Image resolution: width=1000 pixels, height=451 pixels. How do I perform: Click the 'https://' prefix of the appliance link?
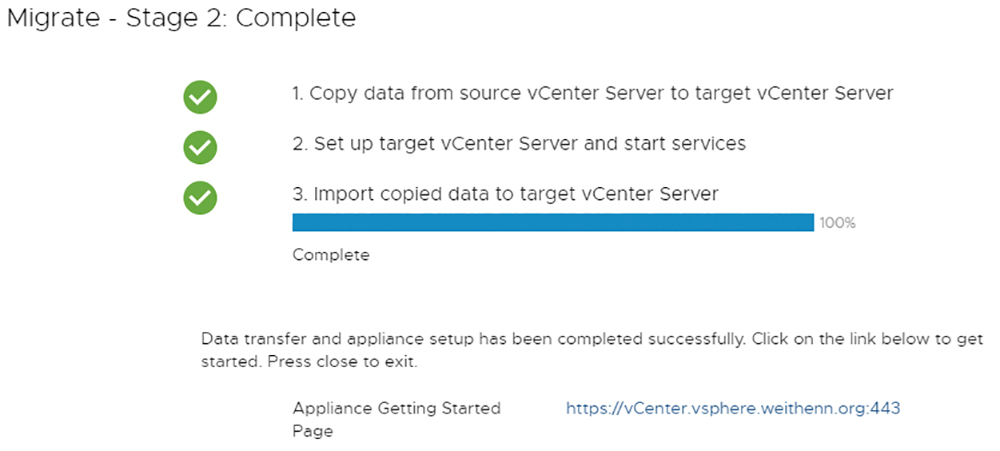point(593,408)
